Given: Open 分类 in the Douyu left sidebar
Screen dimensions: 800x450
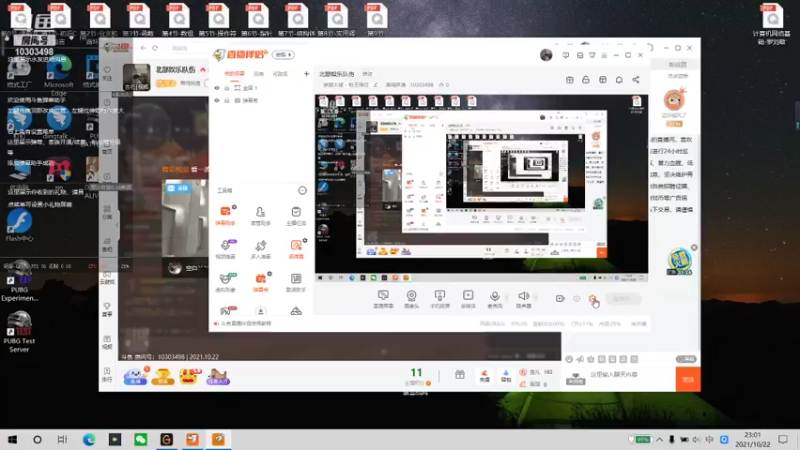Looking at the screenshot, I should [107, 212].
